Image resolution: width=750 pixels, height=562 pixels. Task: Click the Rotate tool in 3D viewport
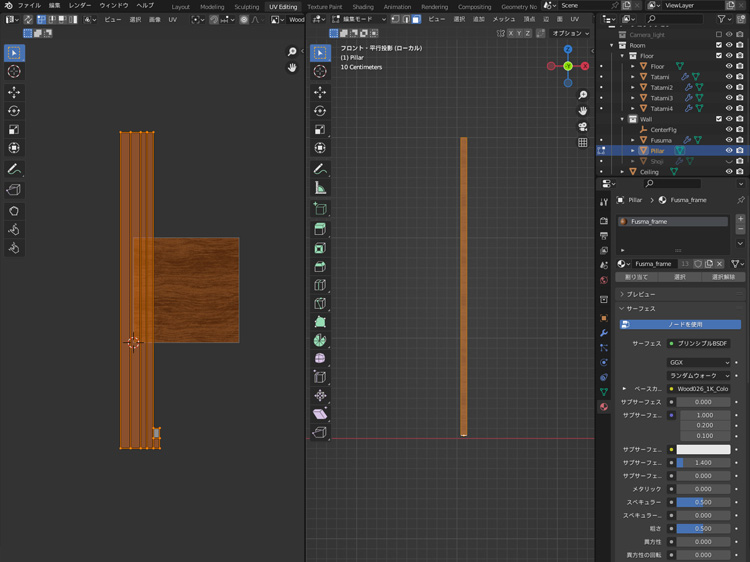point(320,111)
